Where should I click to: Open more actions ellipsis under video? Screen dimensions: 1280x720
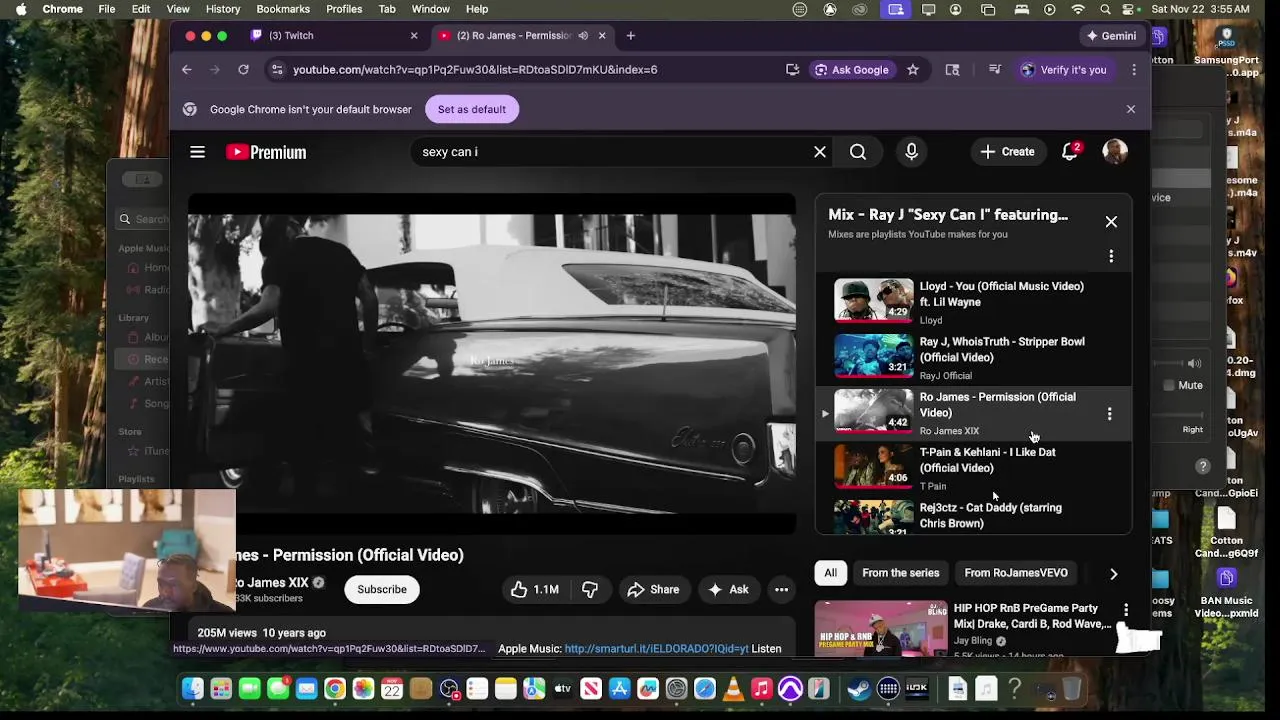click(781, 590)
